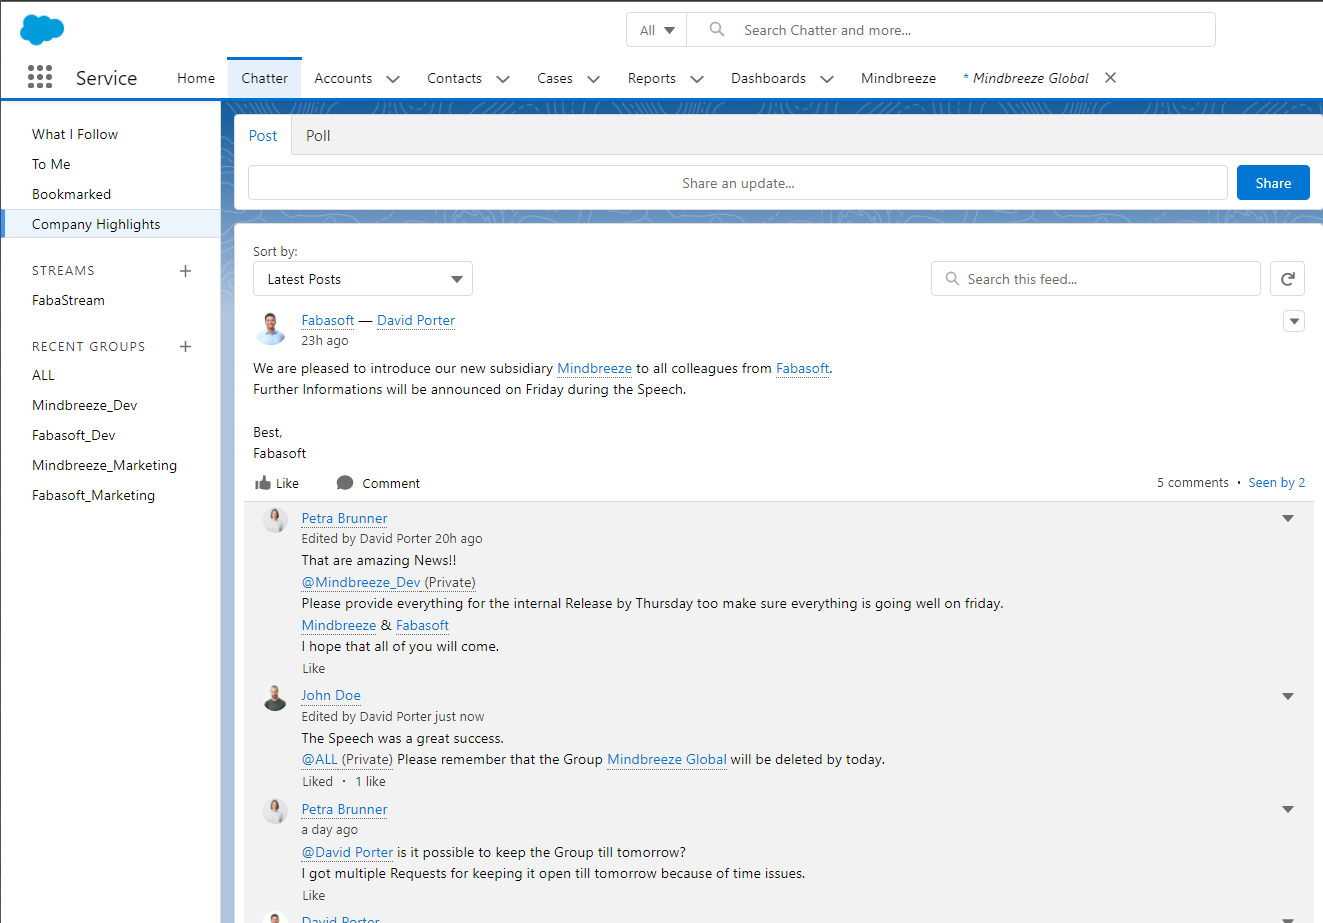
Task: Click the Search this feed field
Action: coord(1096,279)
